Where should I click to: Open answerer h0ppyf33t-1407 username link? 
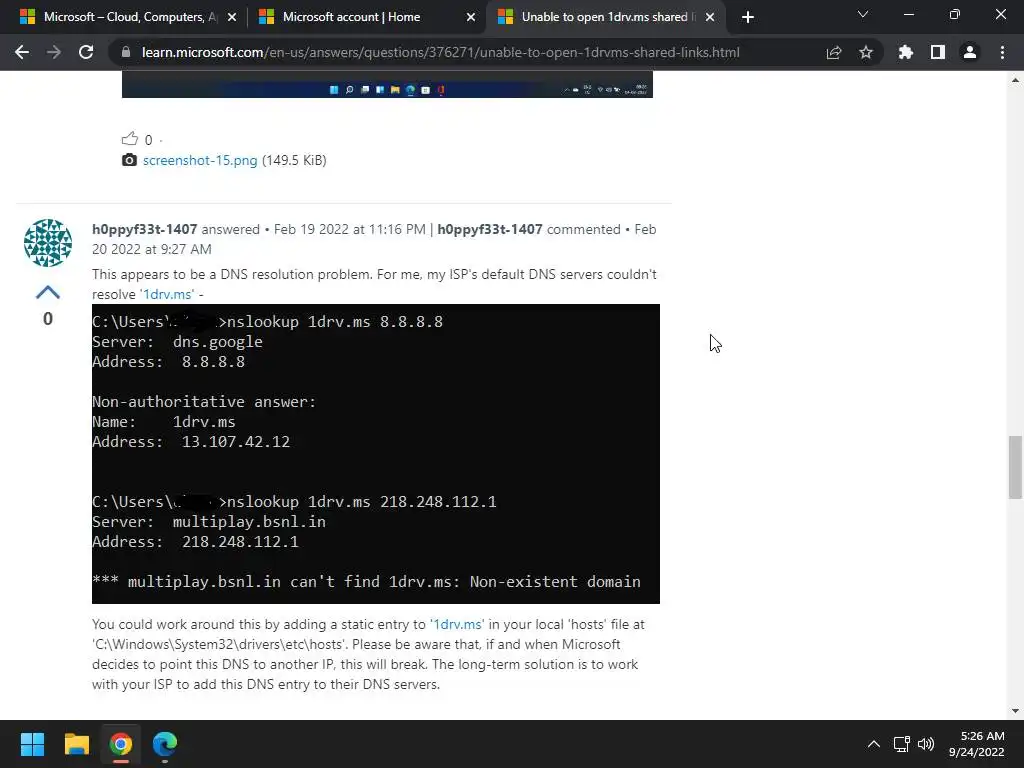[144, 229]
